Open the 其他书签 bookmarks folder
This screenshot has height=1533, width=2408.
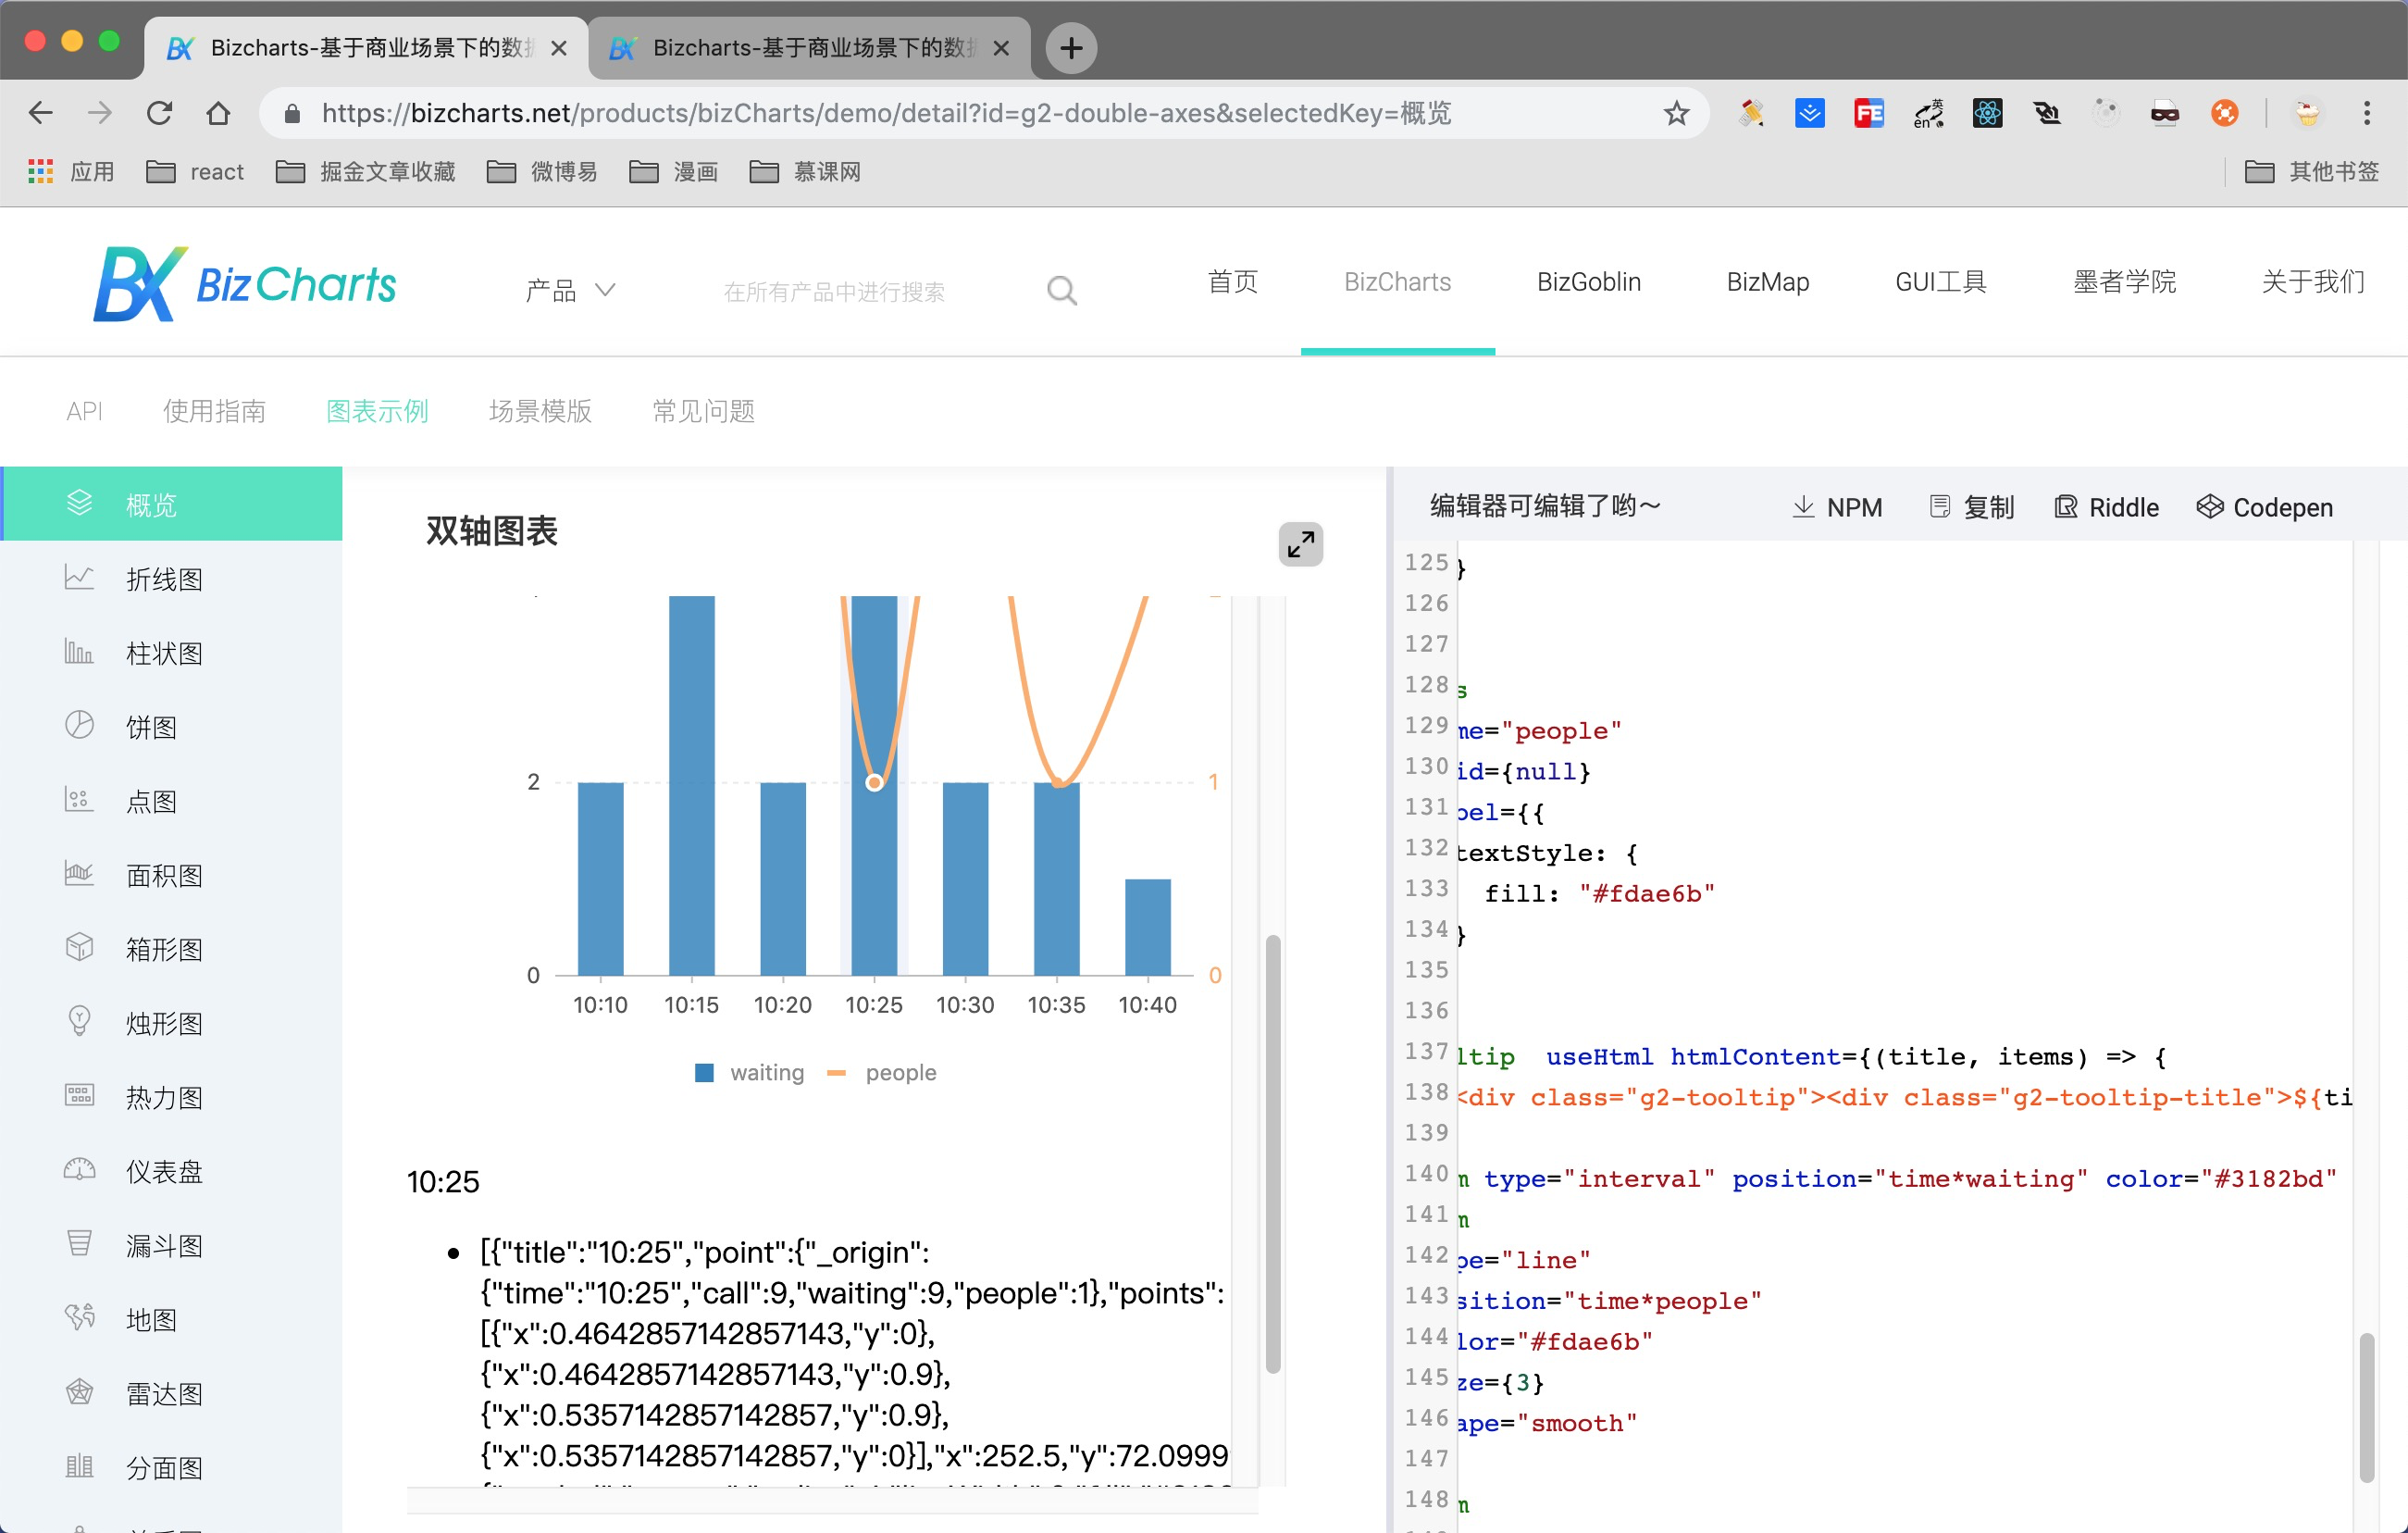pos(2312,172)
